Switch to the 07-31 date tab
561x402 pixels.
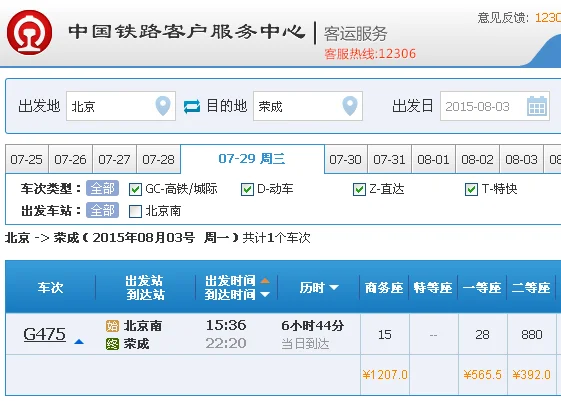[x=390, y=159]
